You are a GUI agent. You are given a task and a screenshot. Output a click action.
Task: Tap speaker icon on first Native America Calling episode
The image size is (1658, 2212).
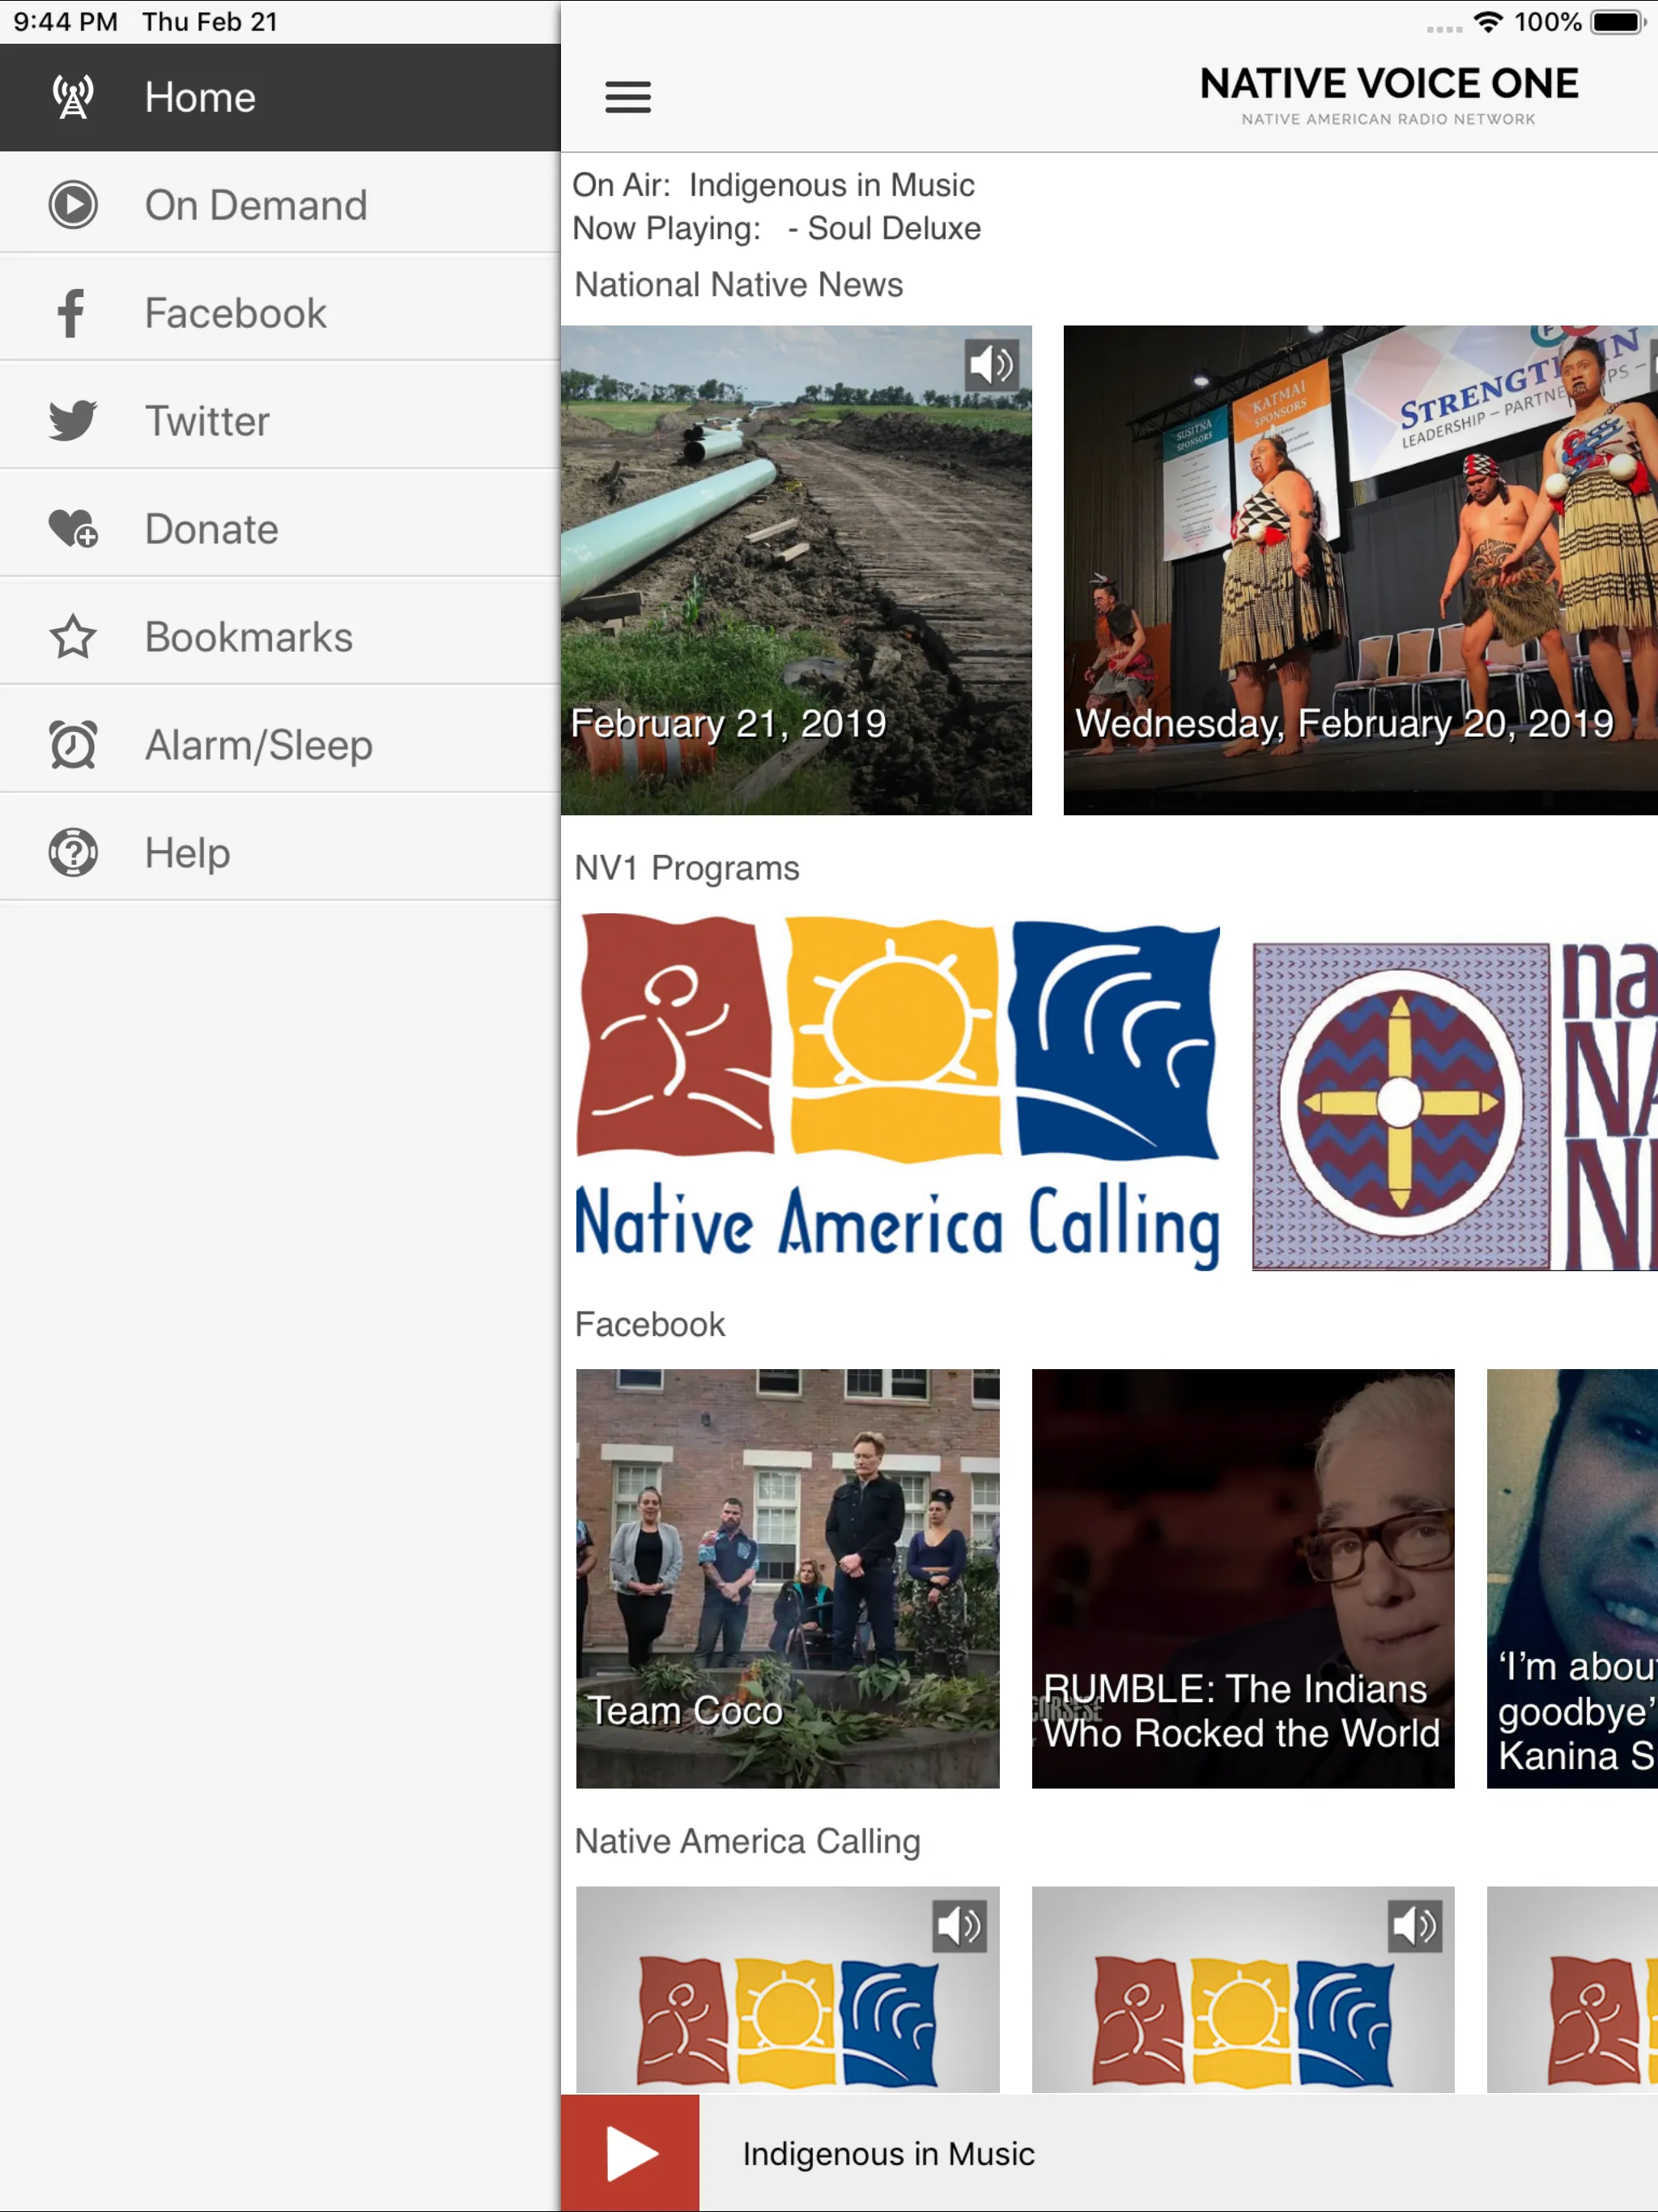pyautogui.click(x=959, y=1926)
